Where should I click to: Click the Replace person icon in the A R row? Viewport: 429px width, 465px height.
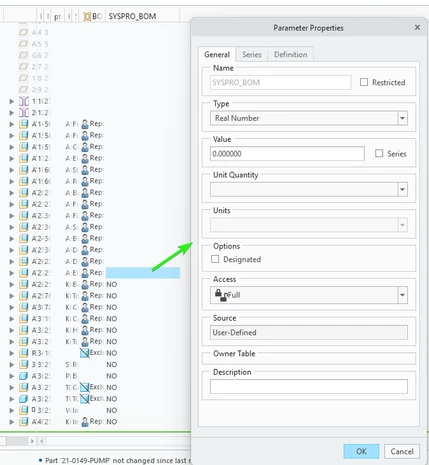tap(85, 181)
